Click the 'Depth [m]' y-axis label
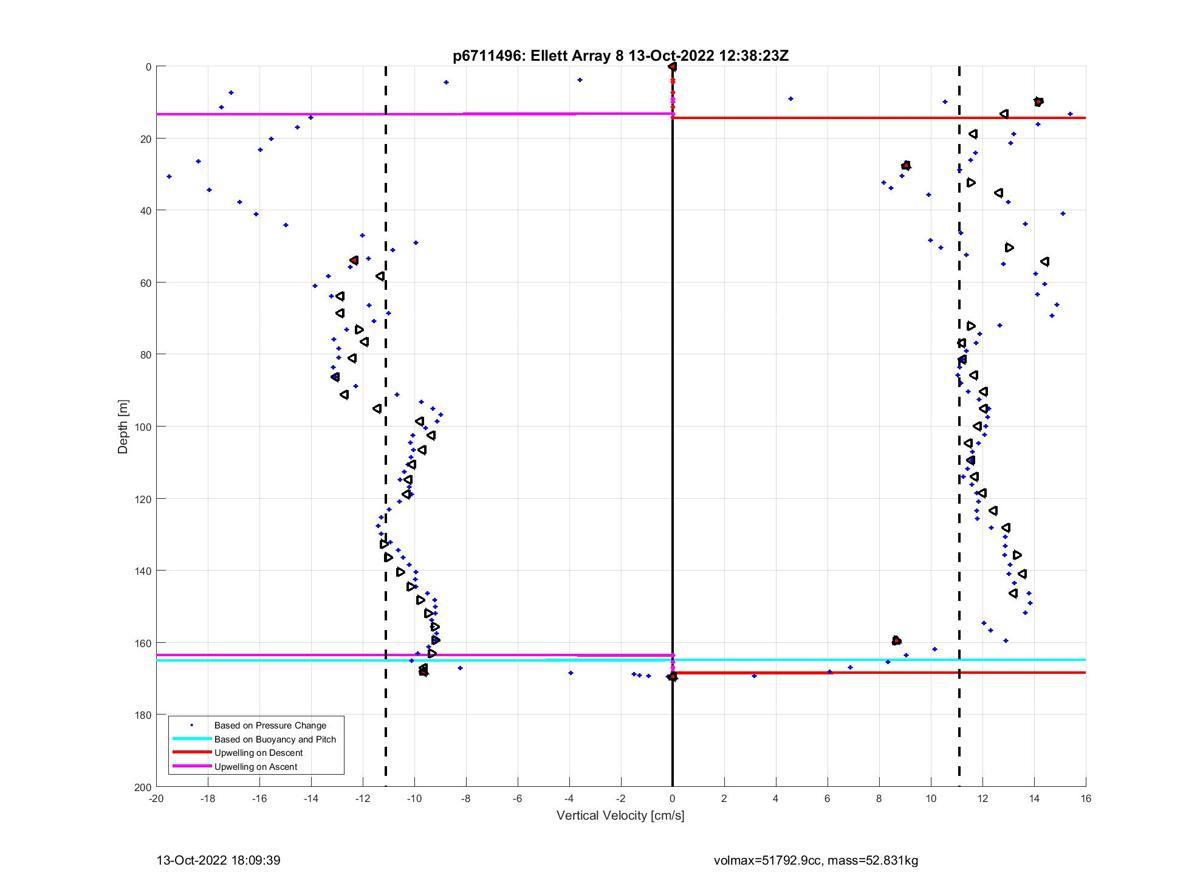The height and width of the screenshot is (885, 1200). click(x=124, y=427)
